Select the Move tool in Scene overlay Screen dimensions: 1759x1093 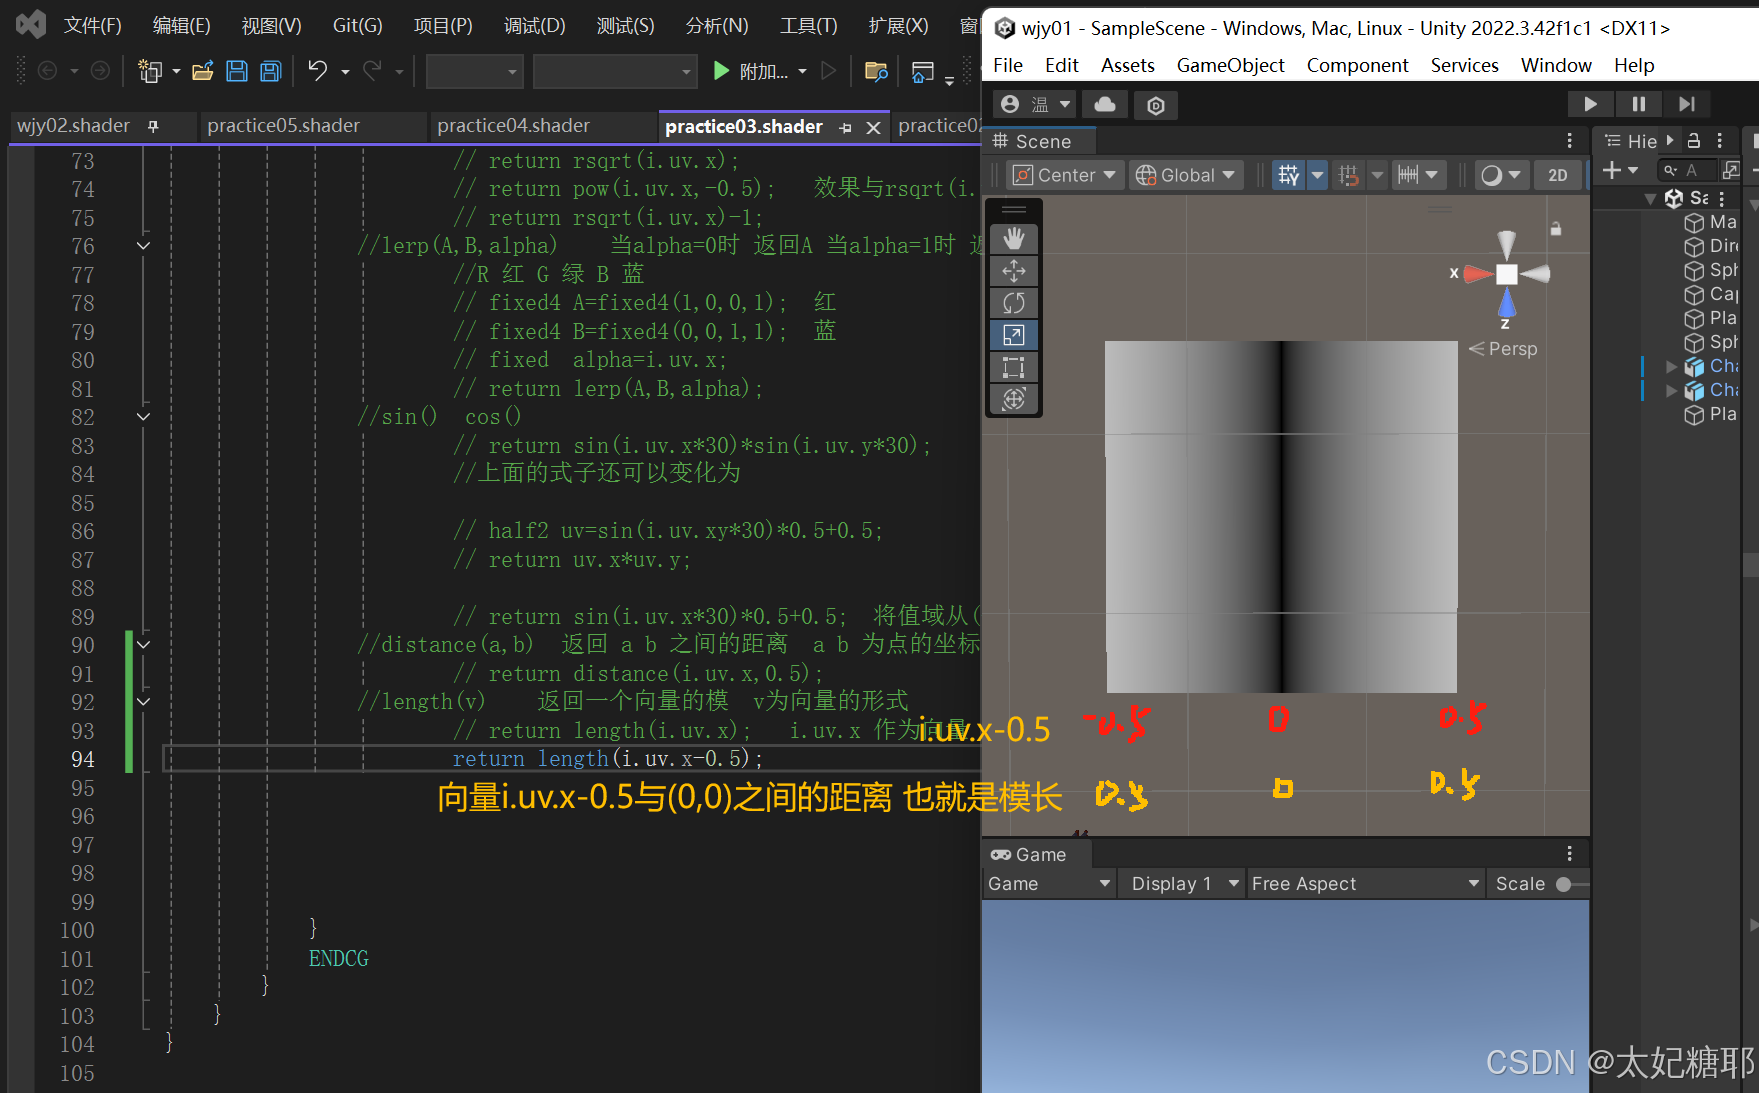pyautogui.click(x=1014, y=270)
